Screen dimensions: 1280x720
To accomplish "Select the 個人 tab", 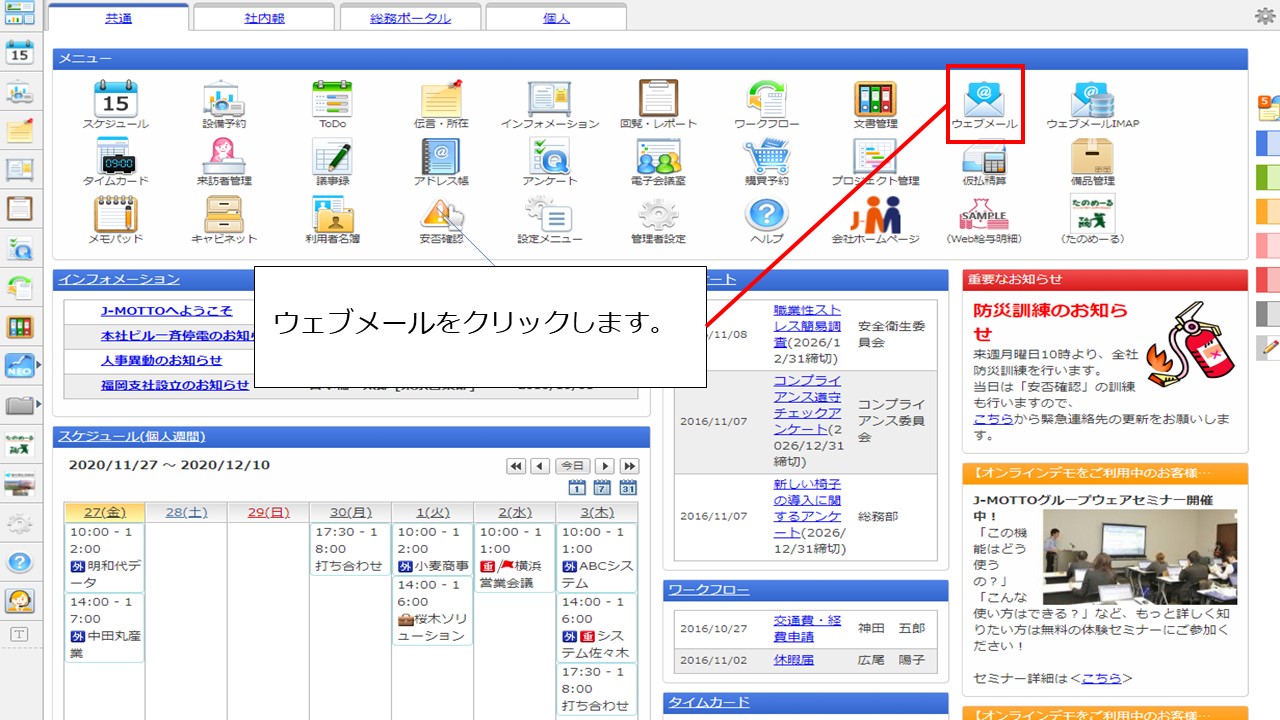I will (556, 18).
